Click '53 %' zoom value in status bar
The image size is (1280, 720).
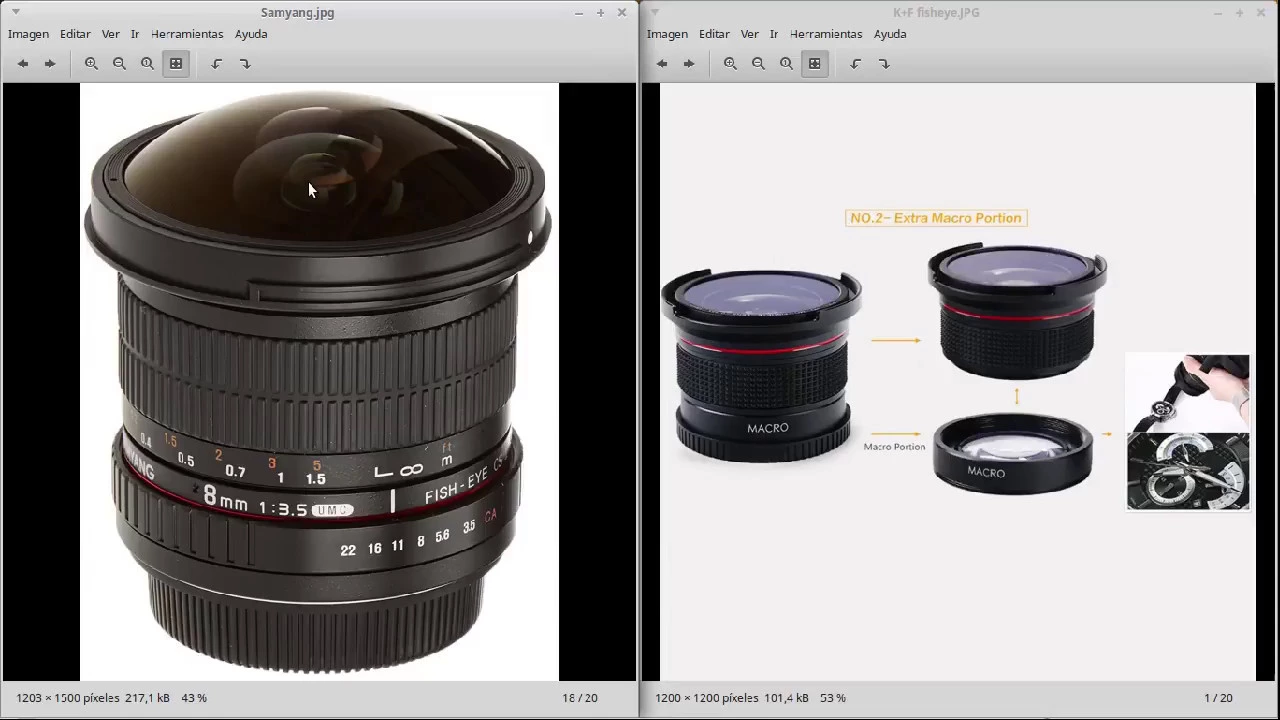pyautogui.click(x=833, y=698)
